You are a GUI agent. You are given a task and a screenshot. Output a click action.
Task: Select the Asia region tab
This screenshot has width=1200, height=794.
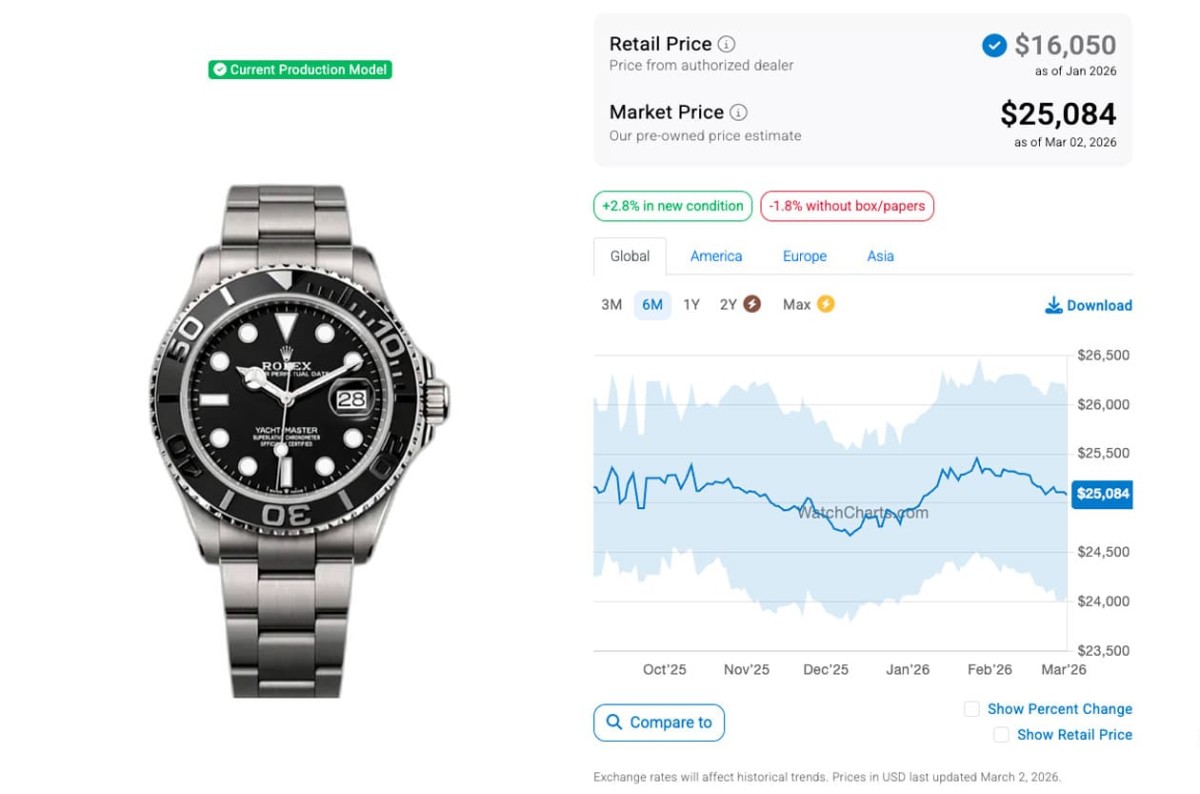(x=880, y=256)
